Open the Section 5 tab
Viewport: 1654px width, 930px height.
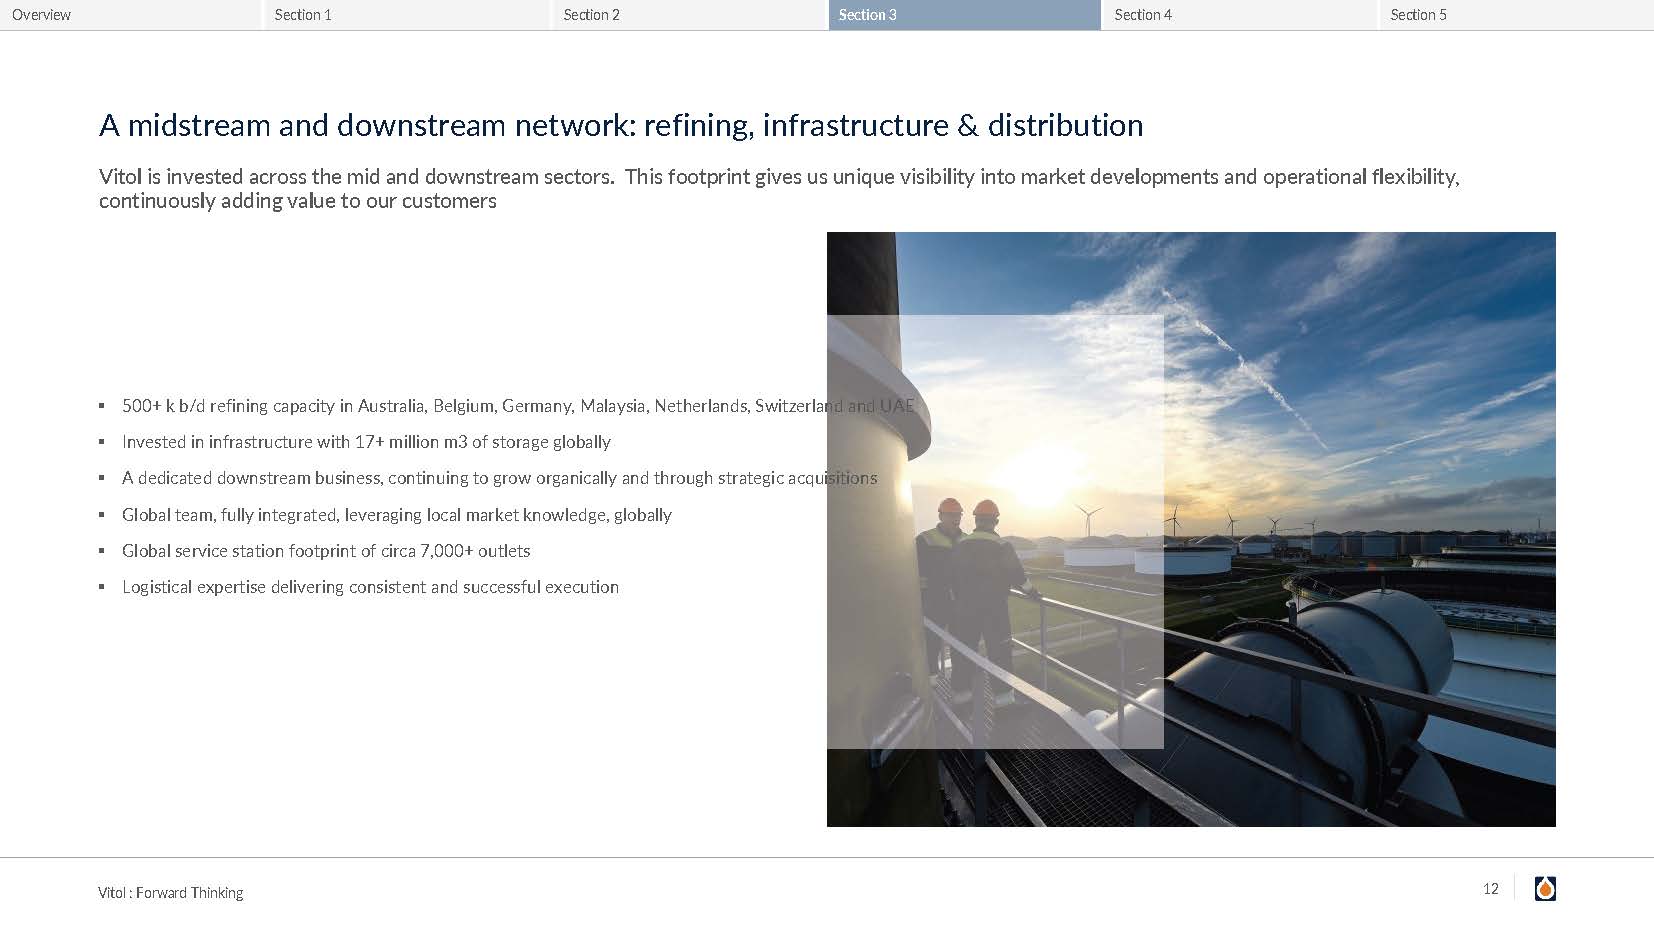pyautogui.click(x=1418, y=15)
